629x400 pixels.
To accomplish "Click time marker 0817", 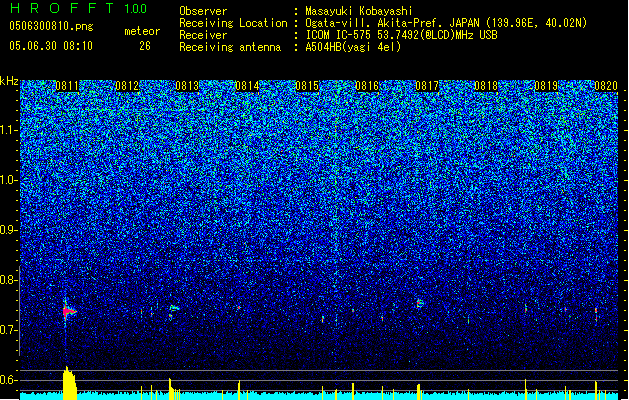I will click(427, 86).
